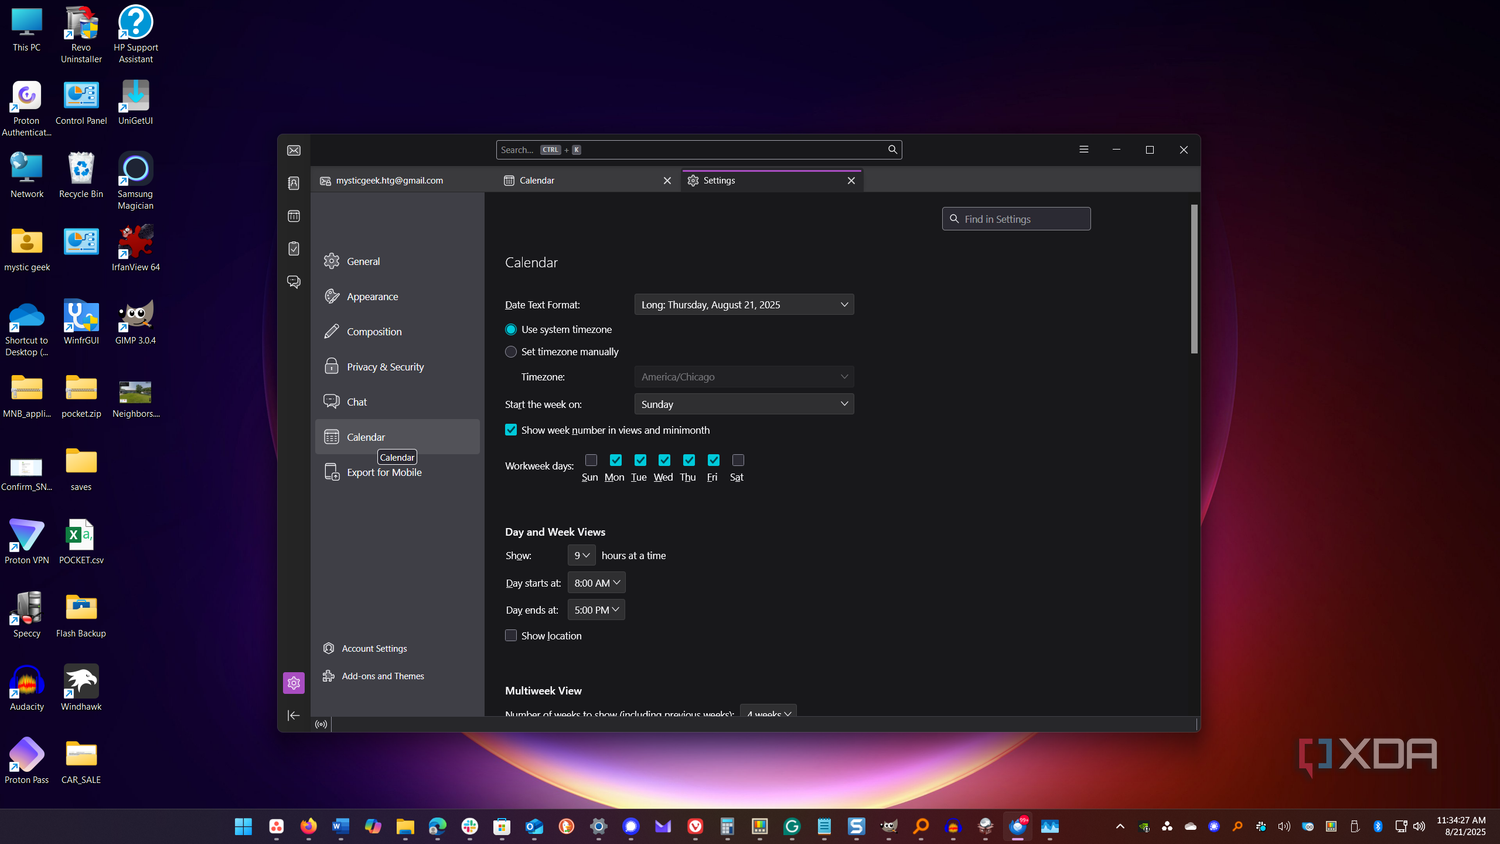
Task: Uncheck Show week number in views and minimonth
Action: (511, 430)
